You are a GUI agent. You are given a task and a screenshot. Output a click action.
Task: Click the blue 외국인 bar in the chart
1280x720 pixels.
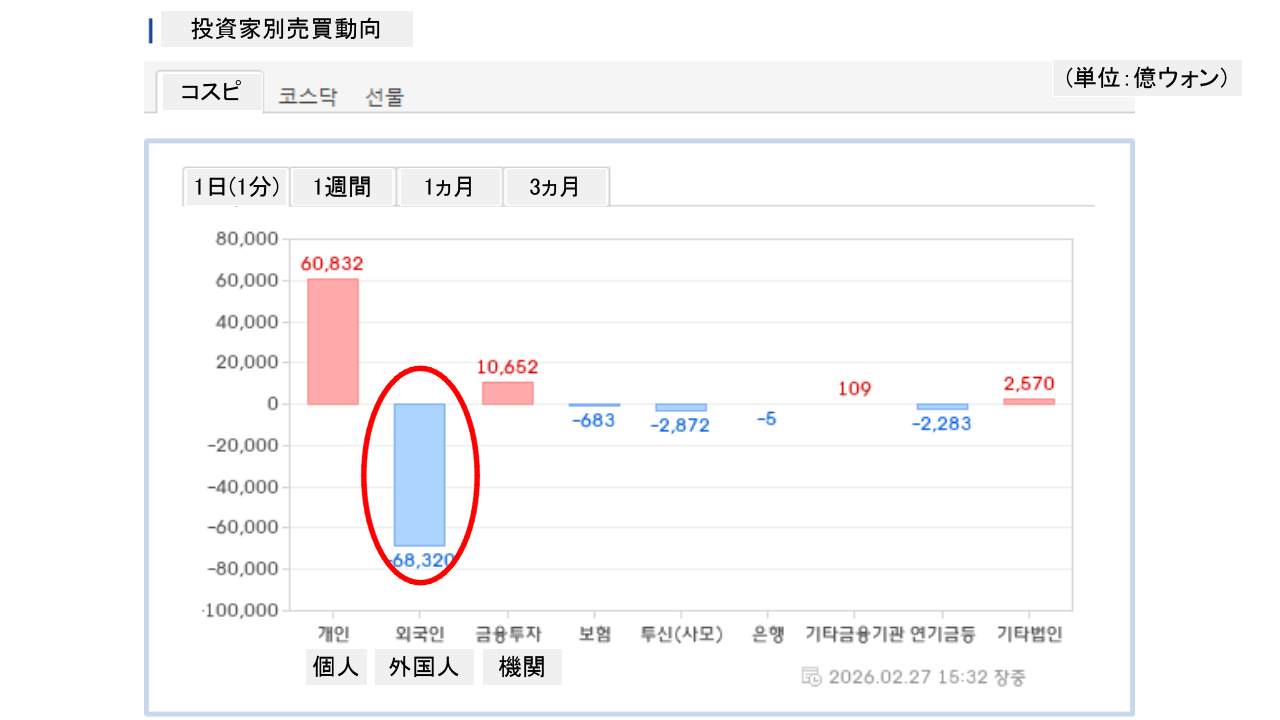coord(419,474)
